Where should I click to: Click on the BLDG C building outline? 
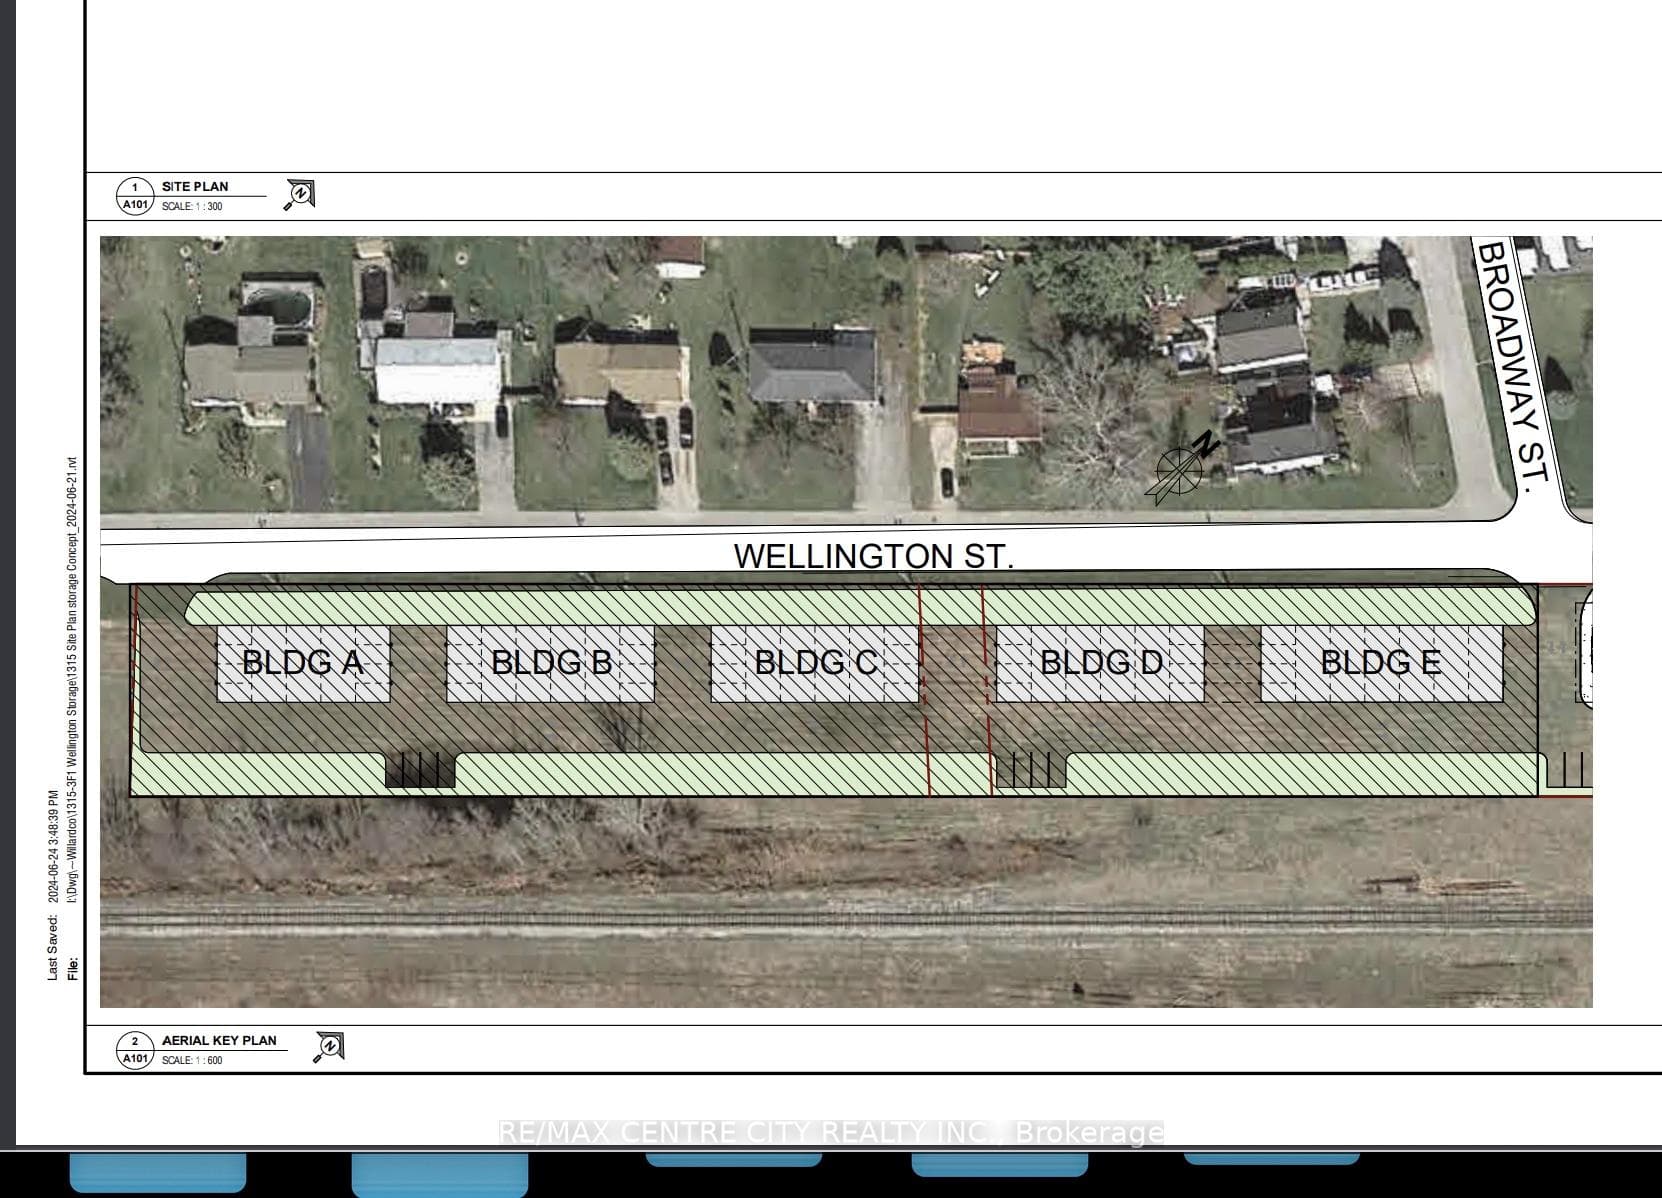815,663
